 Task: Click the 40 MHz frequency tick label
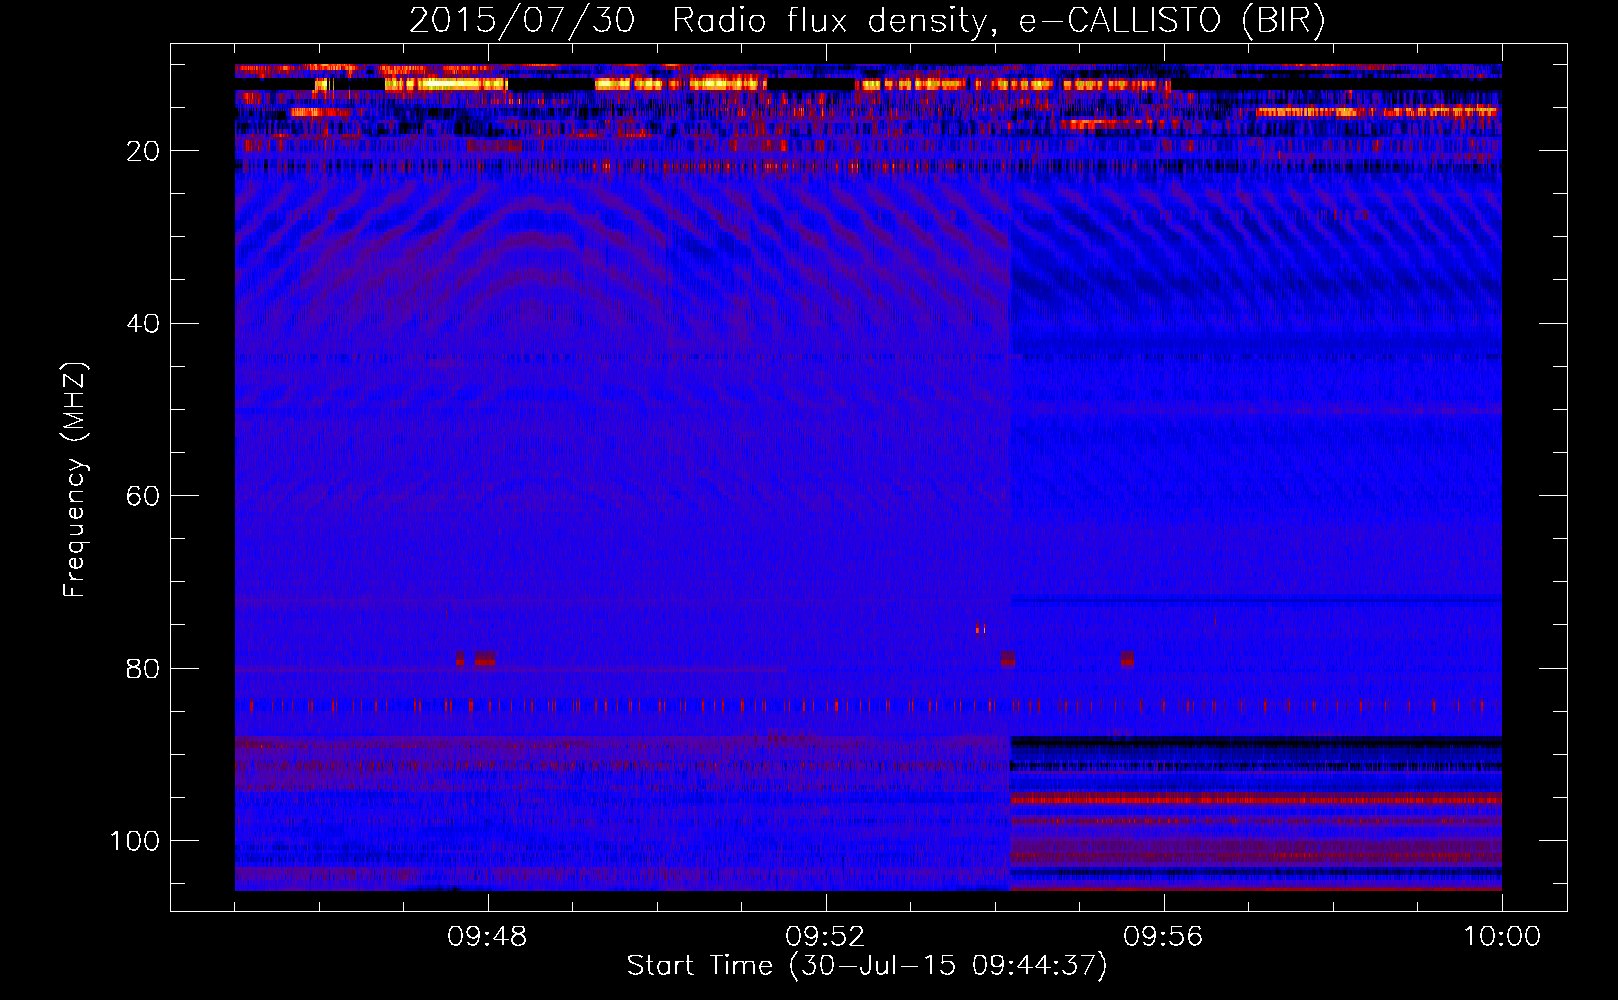coord(143,324)
